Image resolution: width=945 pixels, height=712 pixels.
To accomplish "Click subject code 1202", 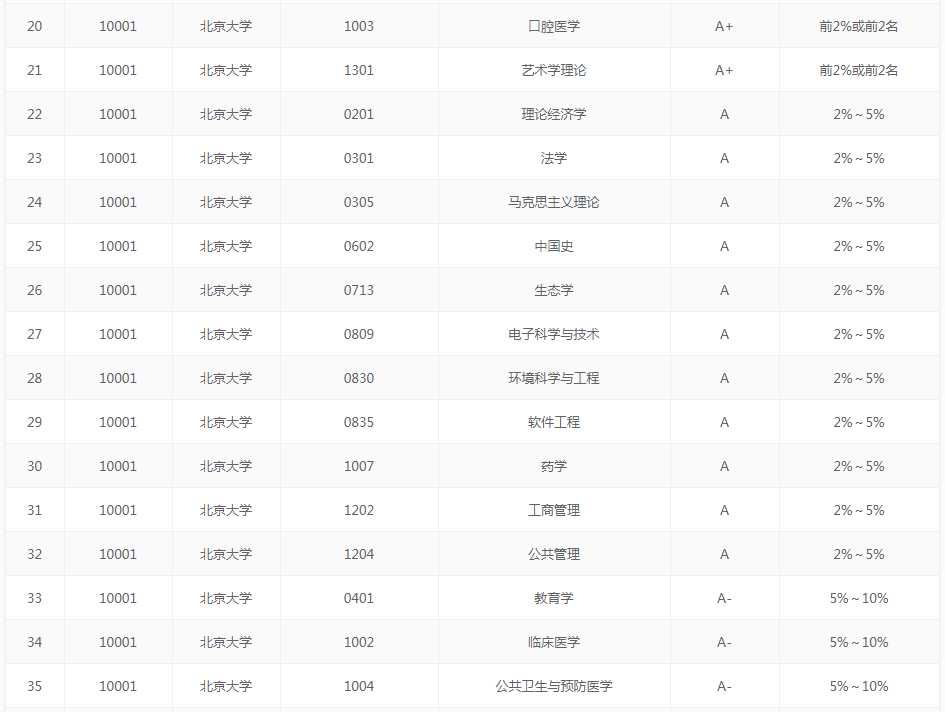I will click(x=359, y=510).
